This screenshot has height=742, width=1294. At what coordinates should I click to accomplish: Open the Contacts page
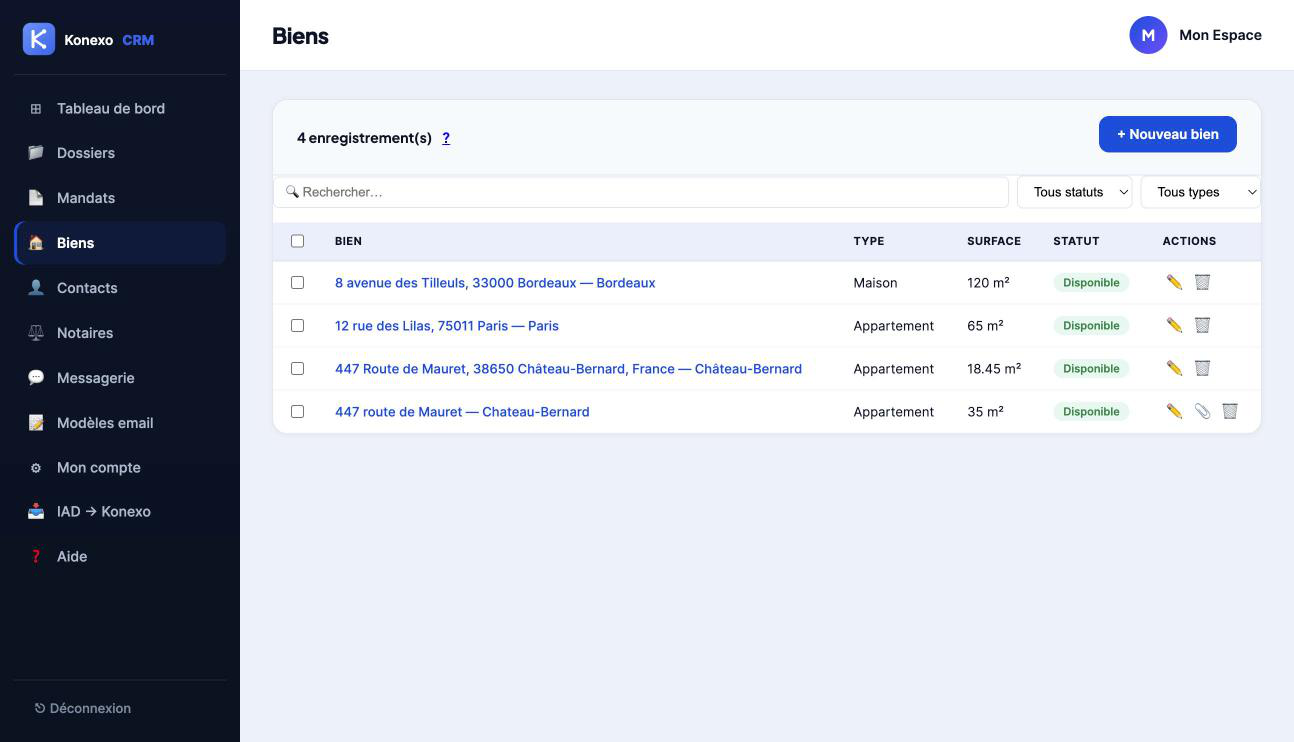point(120,288)
